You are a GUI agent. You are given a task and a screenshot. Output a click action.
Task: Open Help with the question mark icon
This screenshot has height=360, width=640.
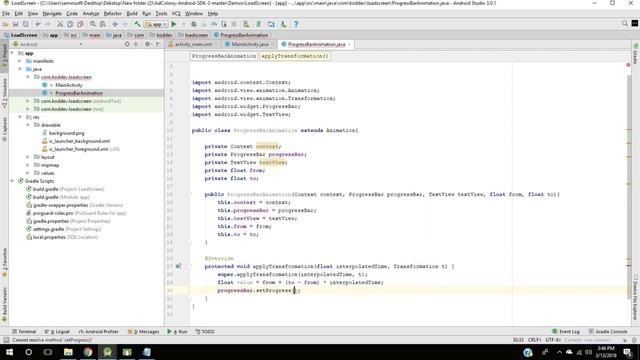click(296, 24)
